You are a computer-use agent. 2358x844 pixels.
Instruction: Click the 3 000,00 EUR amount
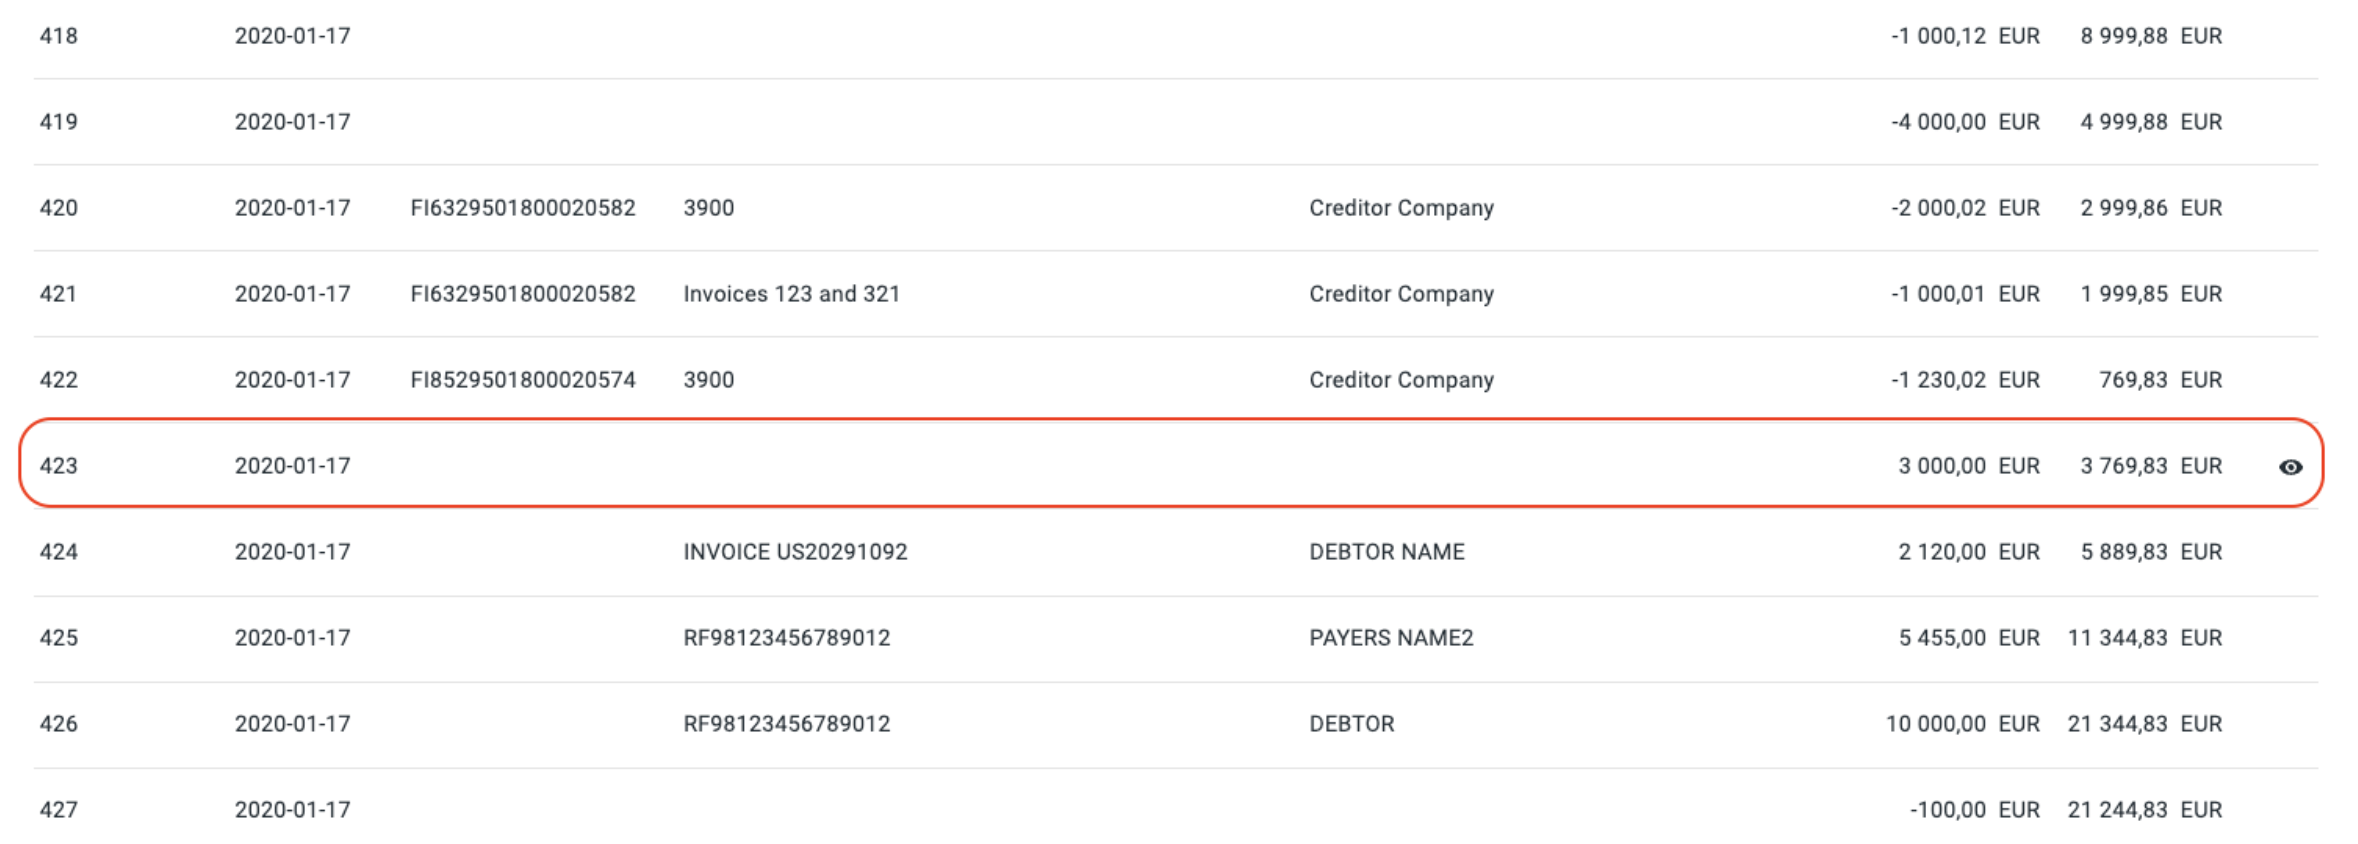pos(1968,466)
